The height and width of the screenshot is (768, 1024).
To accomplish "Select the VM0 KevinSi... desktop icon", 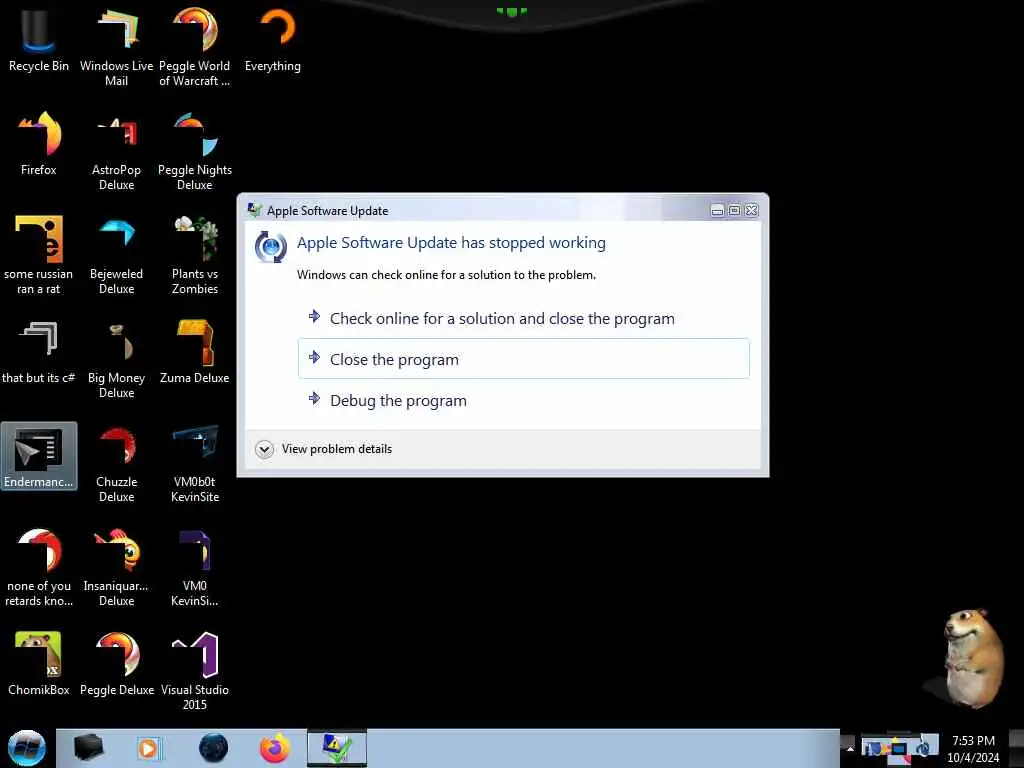I will [195, 568].
